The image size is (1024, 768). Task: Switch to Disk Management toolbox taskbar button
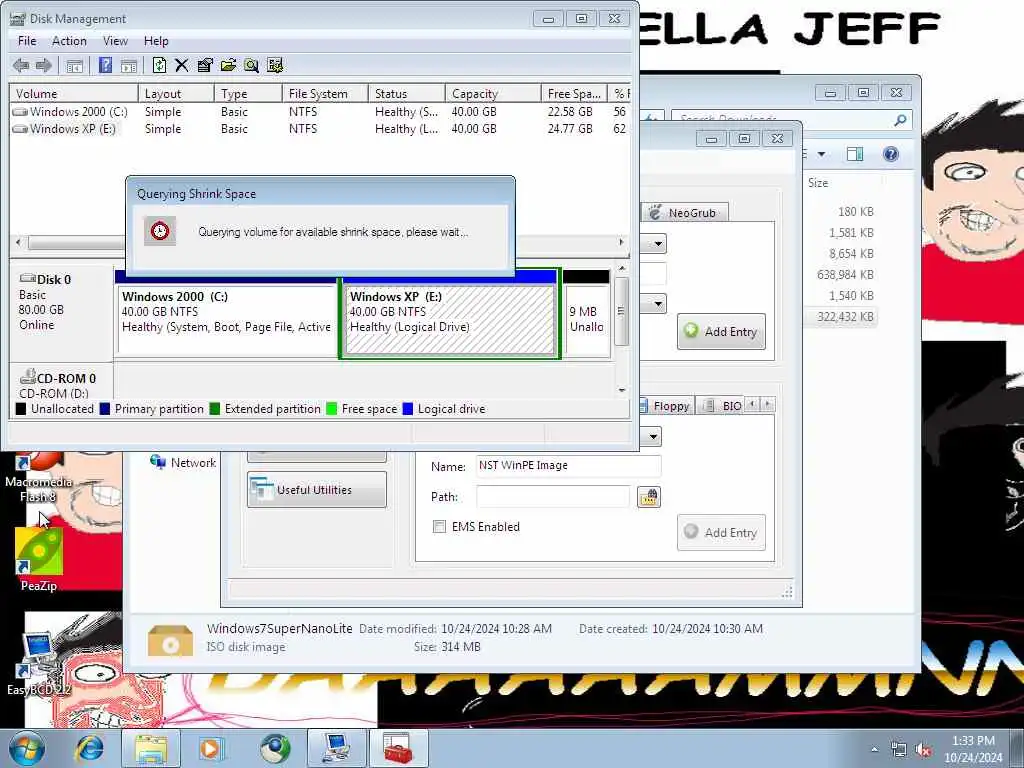tap(398, 748)
